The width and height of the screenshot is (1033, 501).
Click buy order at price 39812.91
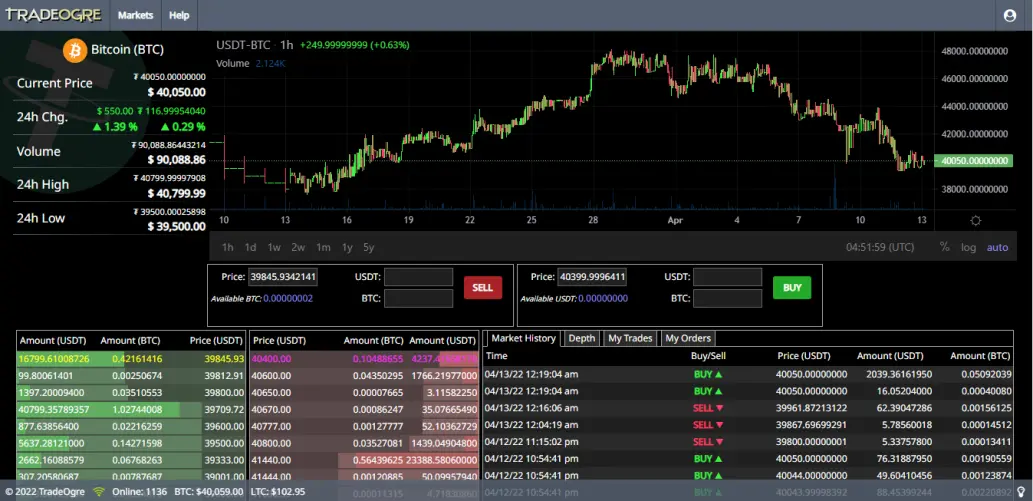click(131, 375)
